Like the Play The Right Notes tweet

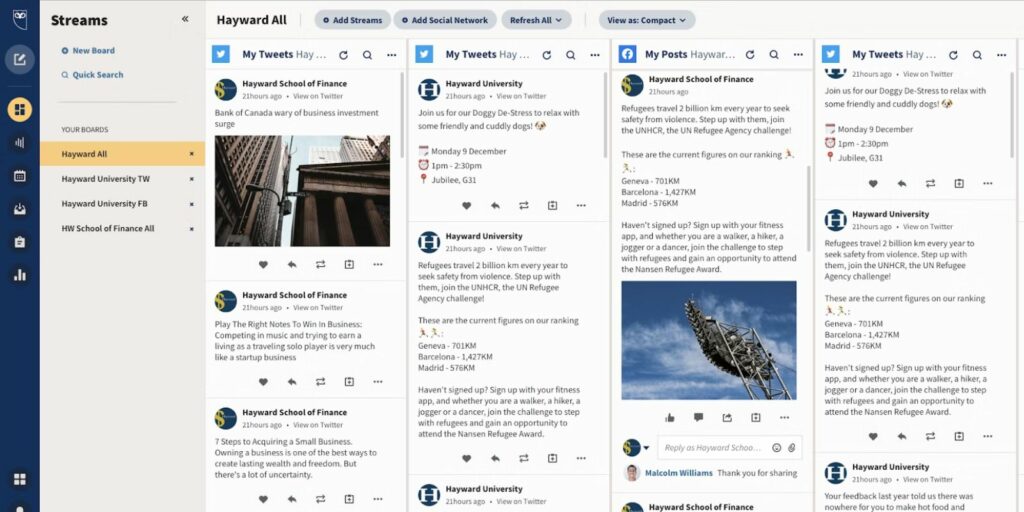pyautogui.click(x=263, y=381)
